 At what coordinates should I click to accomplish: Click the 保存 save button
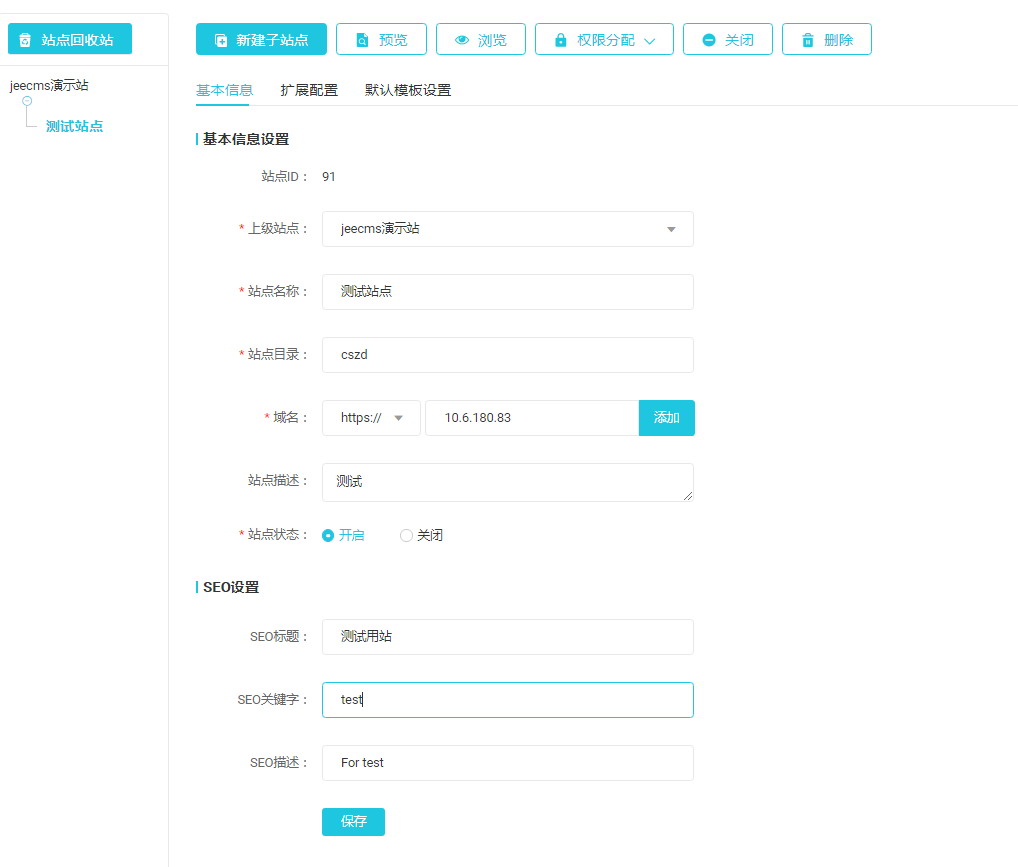(x=353, y=821)
